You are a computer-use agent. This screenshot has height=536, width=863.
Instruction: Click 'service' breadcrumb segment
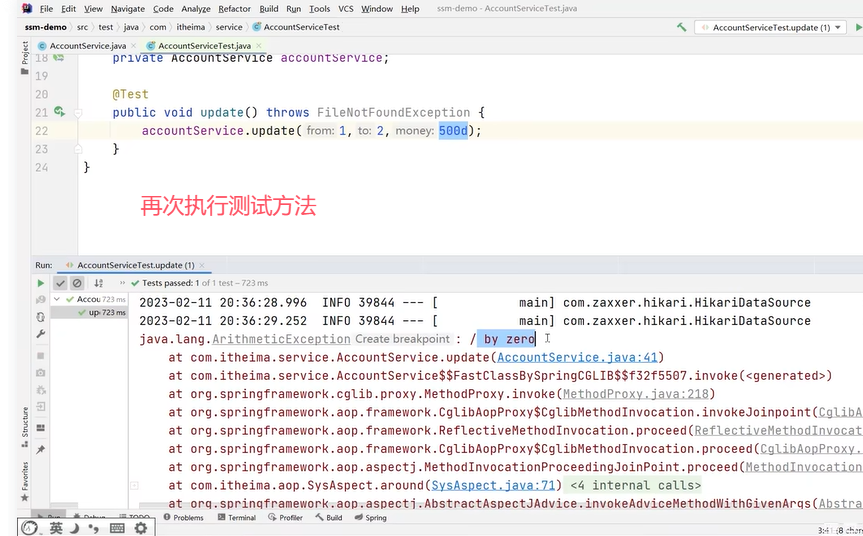point(229,27)
